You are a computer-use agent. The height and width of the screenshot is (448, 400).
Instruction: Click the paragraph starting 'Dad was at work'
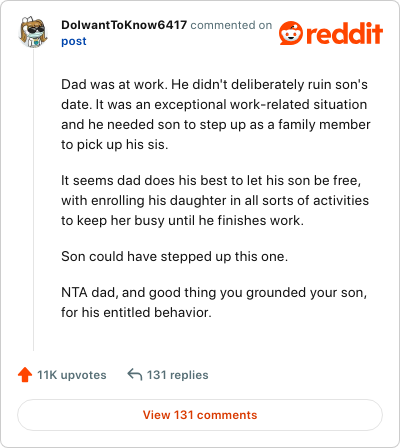tap(216, 114)
